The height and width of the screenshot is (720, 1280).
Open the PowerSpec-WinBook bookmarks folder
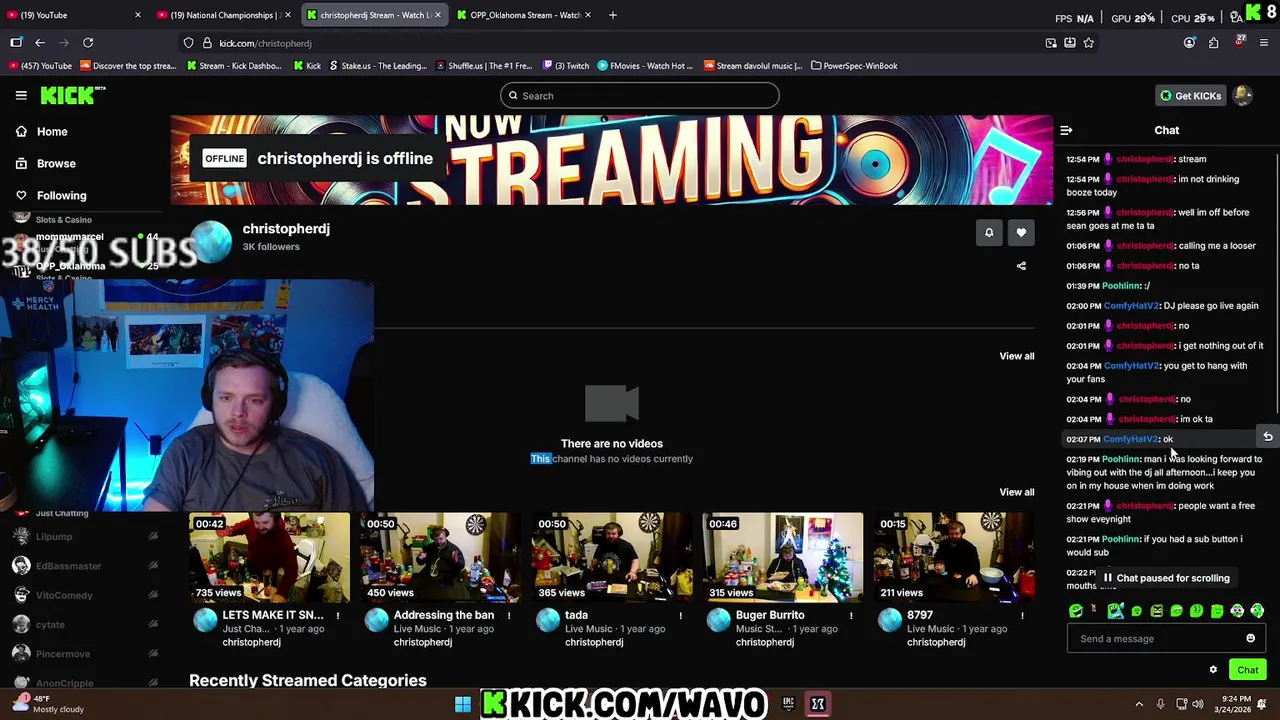[x=854, y=66]
